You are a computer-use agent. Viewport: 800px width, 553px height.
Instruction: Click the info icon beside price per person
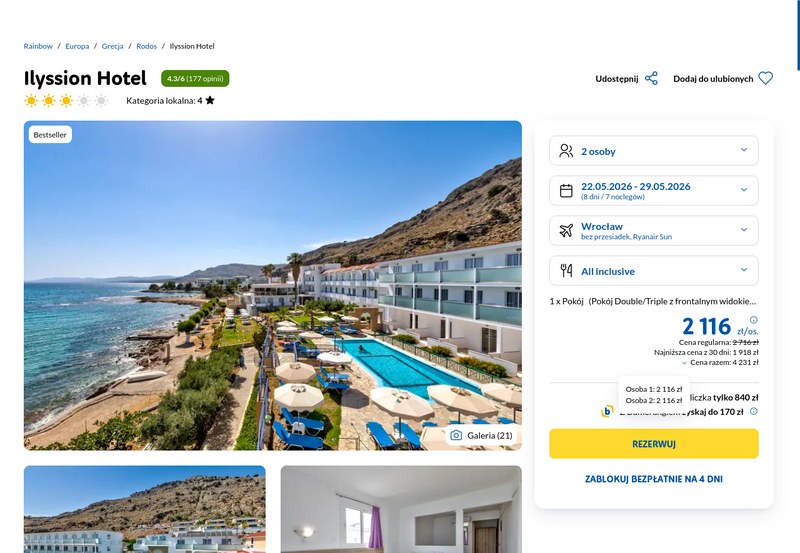(754, 320)
